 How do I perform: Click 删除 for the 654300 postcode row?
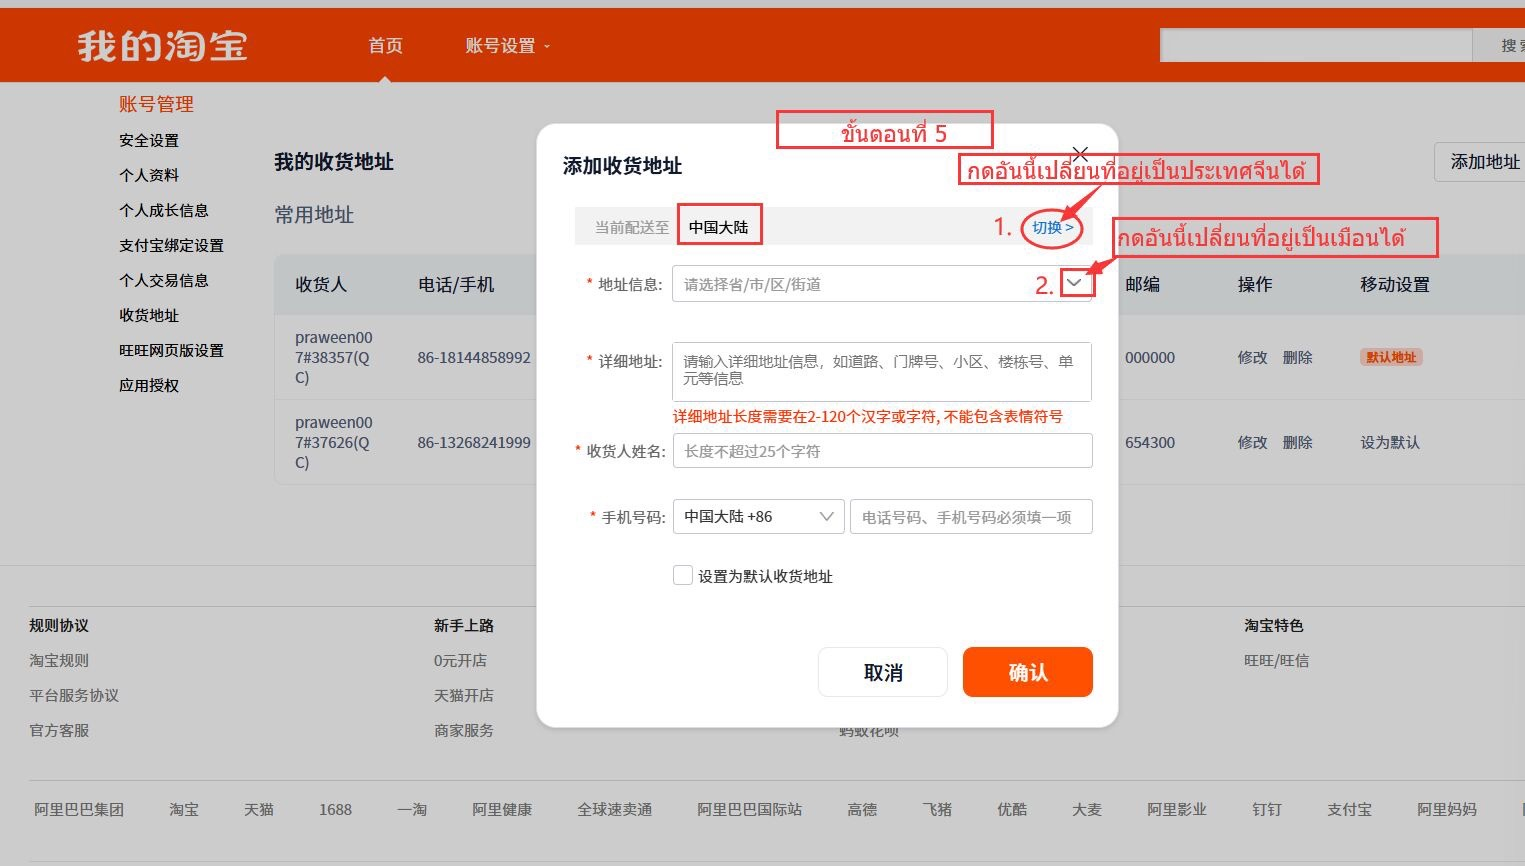(x=1297, y=443)
